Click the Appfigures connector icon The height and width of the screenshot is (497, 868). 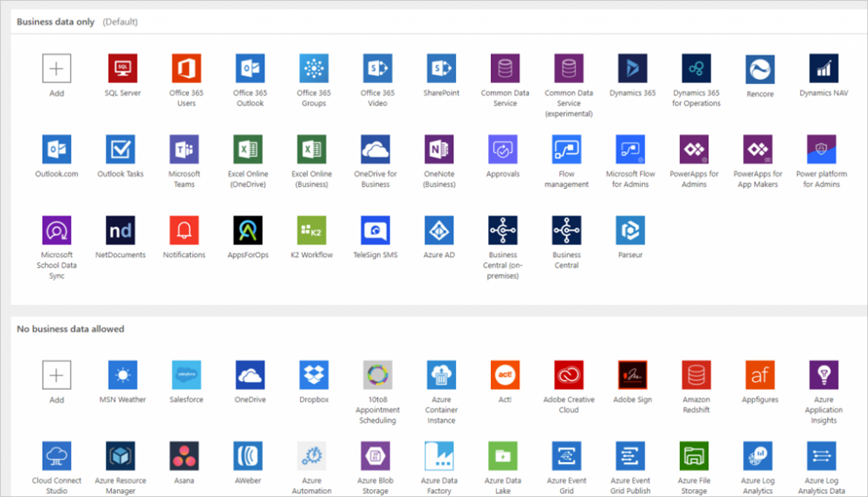(760, 375)
